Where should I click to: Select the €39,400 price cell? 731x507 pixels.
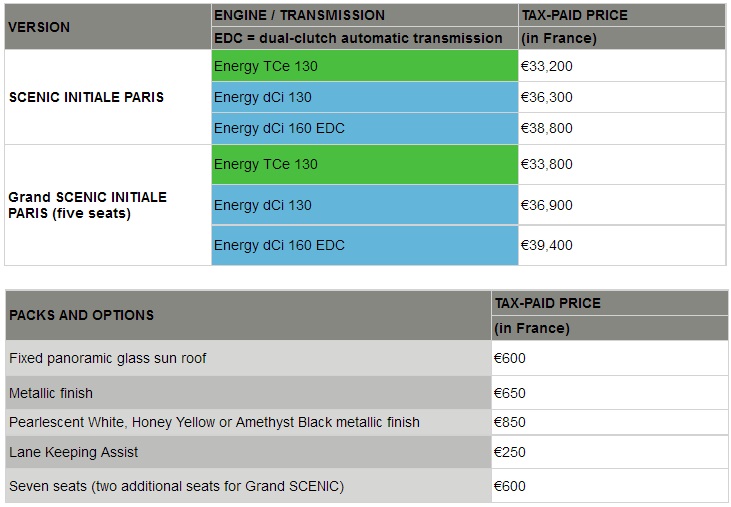(546, 245)
